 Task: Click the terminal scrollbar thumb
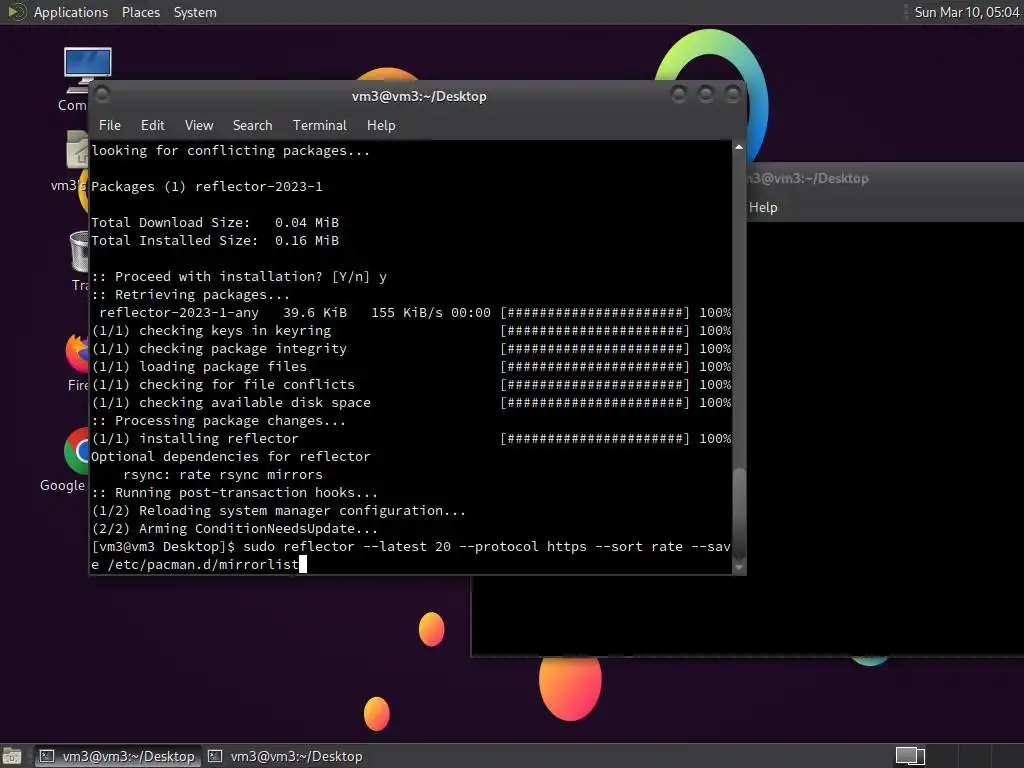(739, 514)
